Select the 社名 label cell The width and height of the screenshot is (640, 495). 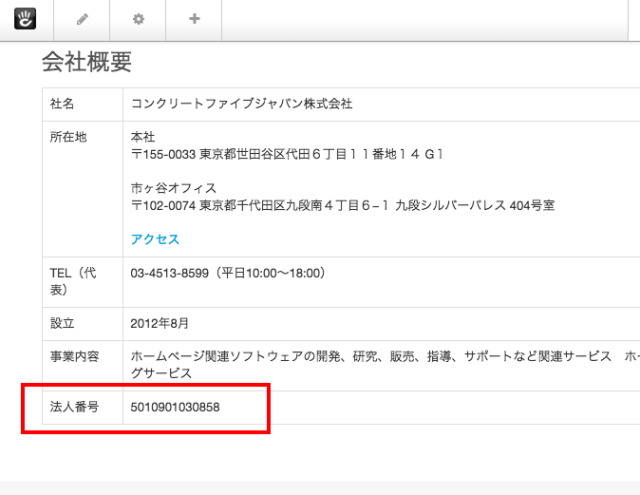pos(82,104)
